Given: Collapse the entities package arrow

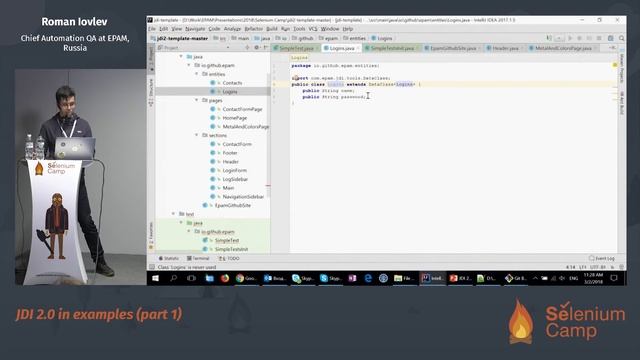Looking at the screenshot, I should (x=197, y=74).
